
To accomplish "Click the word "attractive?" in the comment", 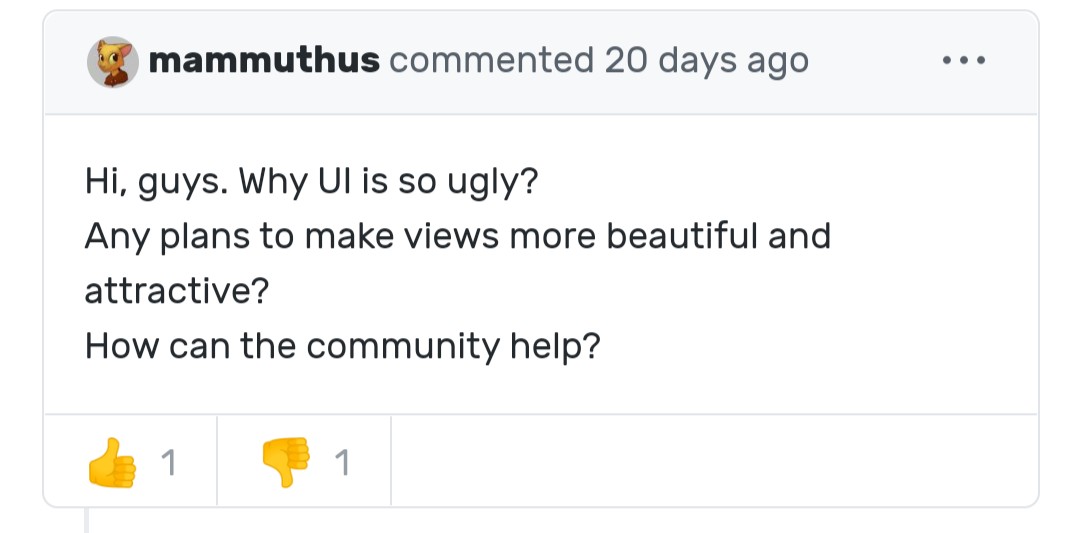I will pyautogui.click(x=177, y=291).
